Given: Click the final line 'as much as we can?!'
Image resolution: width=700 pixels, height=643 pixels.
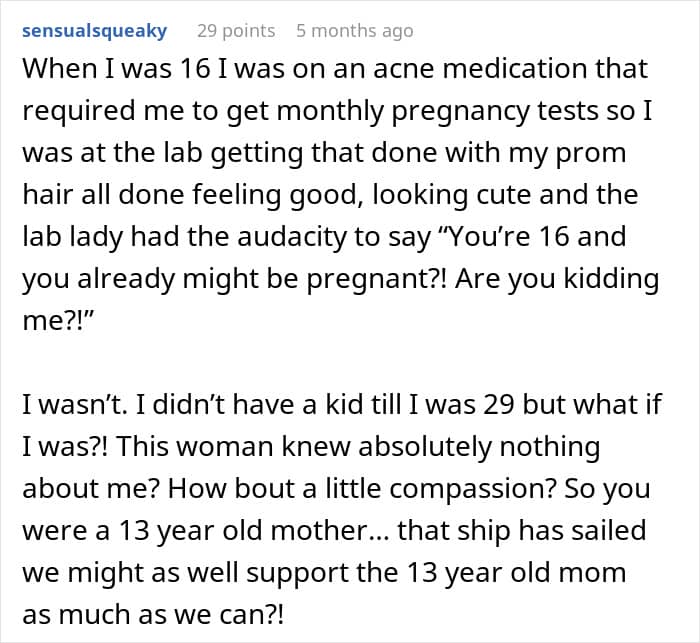Looking at the screenshot, I should (153, 614).
